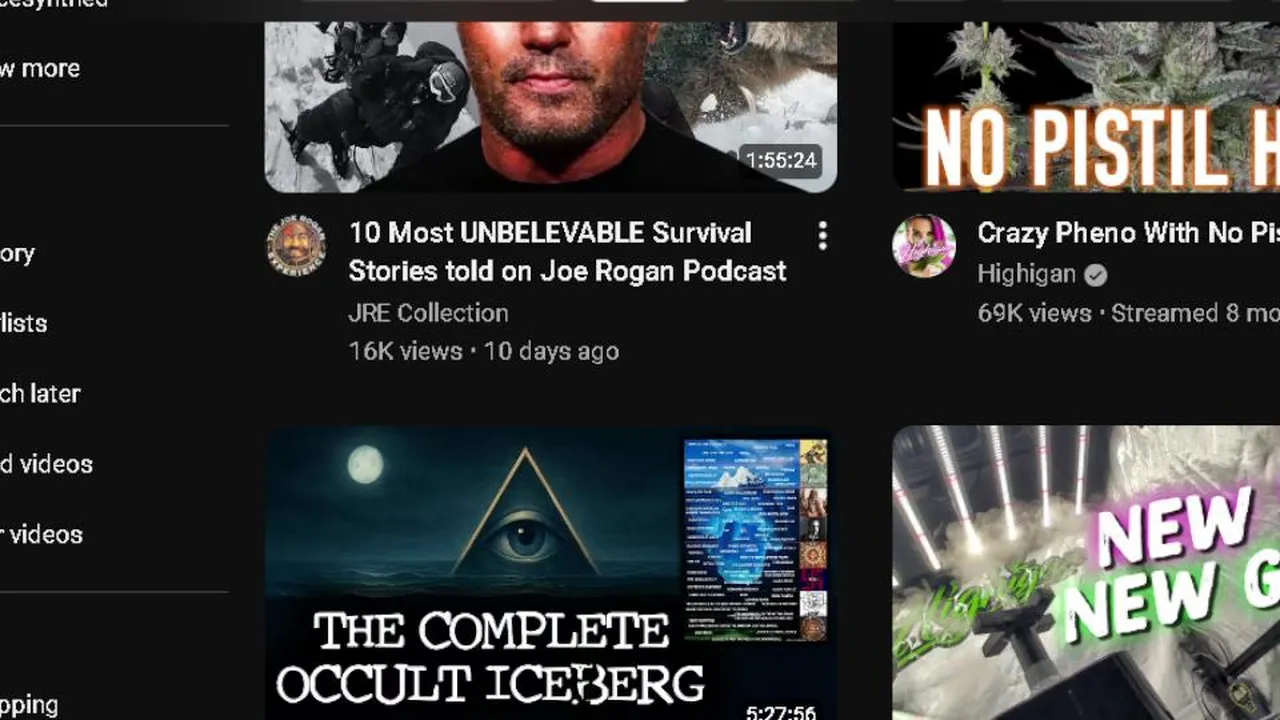Click the Highigan channel avatar
This screenshot has width=1280, height=720.
pos(924,245)
